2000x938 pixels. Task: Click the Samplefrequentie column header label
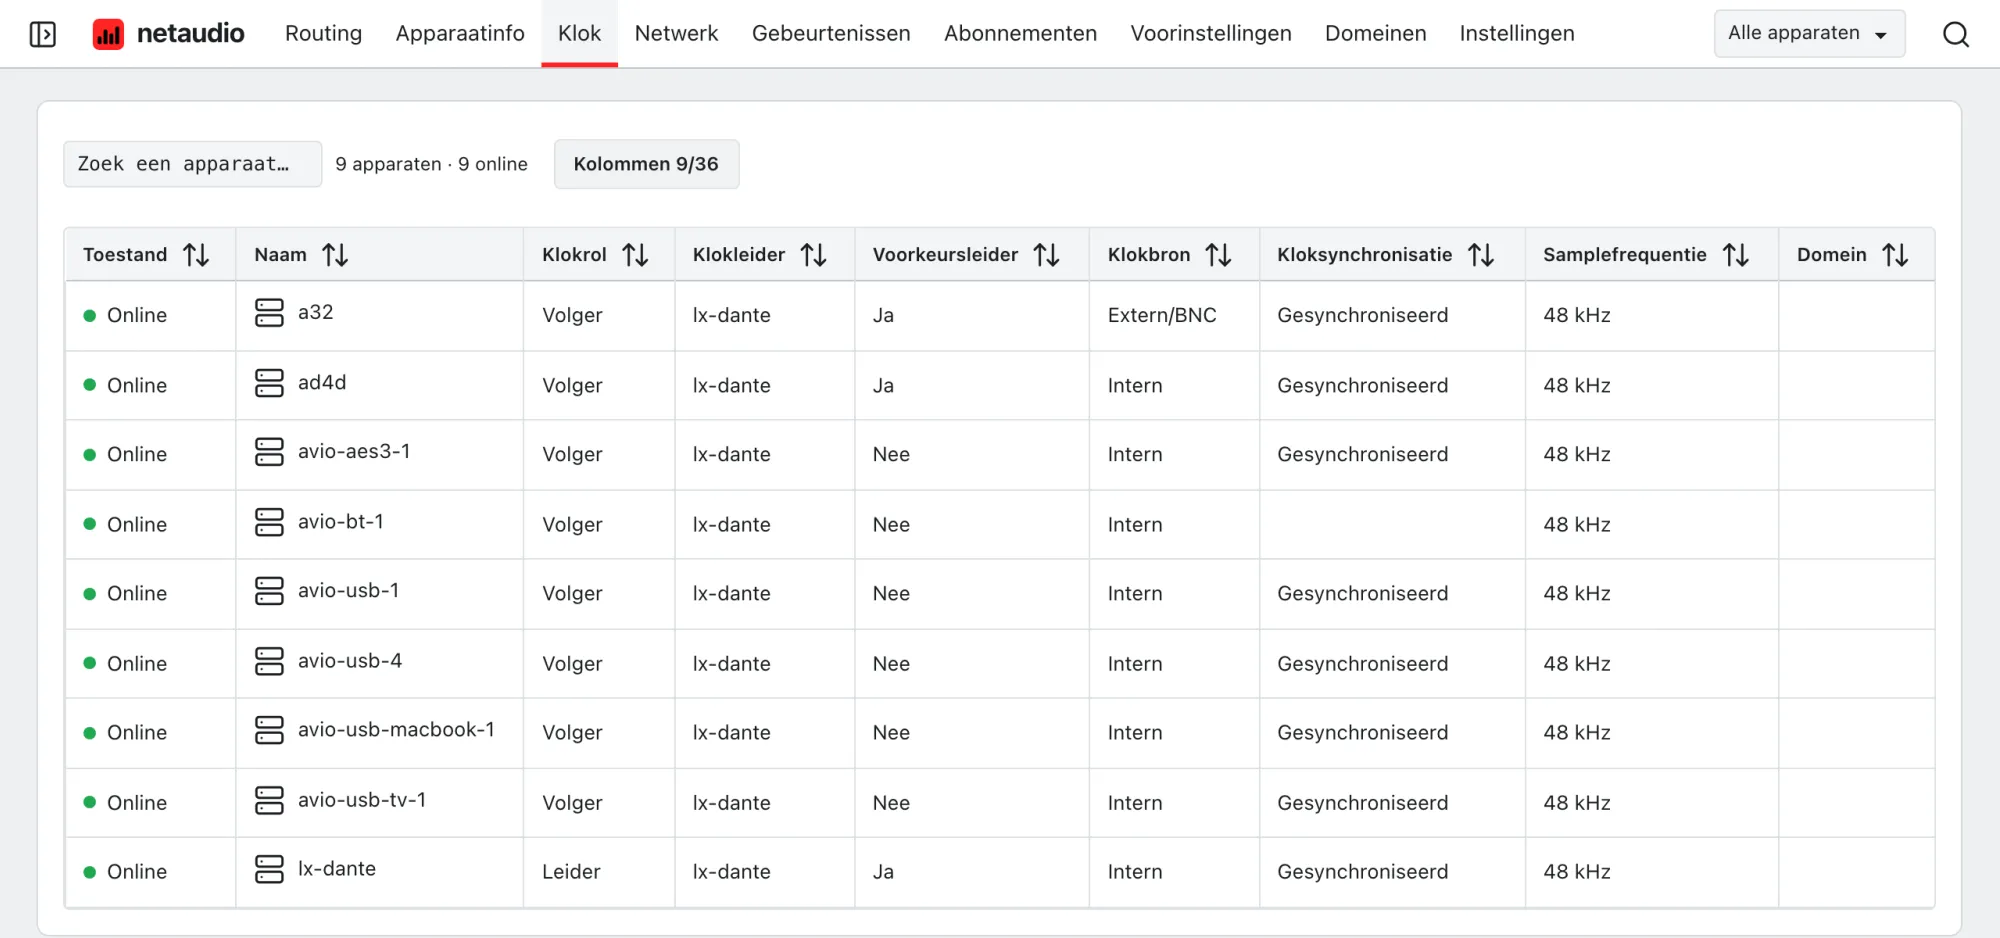coord(1624,255)
